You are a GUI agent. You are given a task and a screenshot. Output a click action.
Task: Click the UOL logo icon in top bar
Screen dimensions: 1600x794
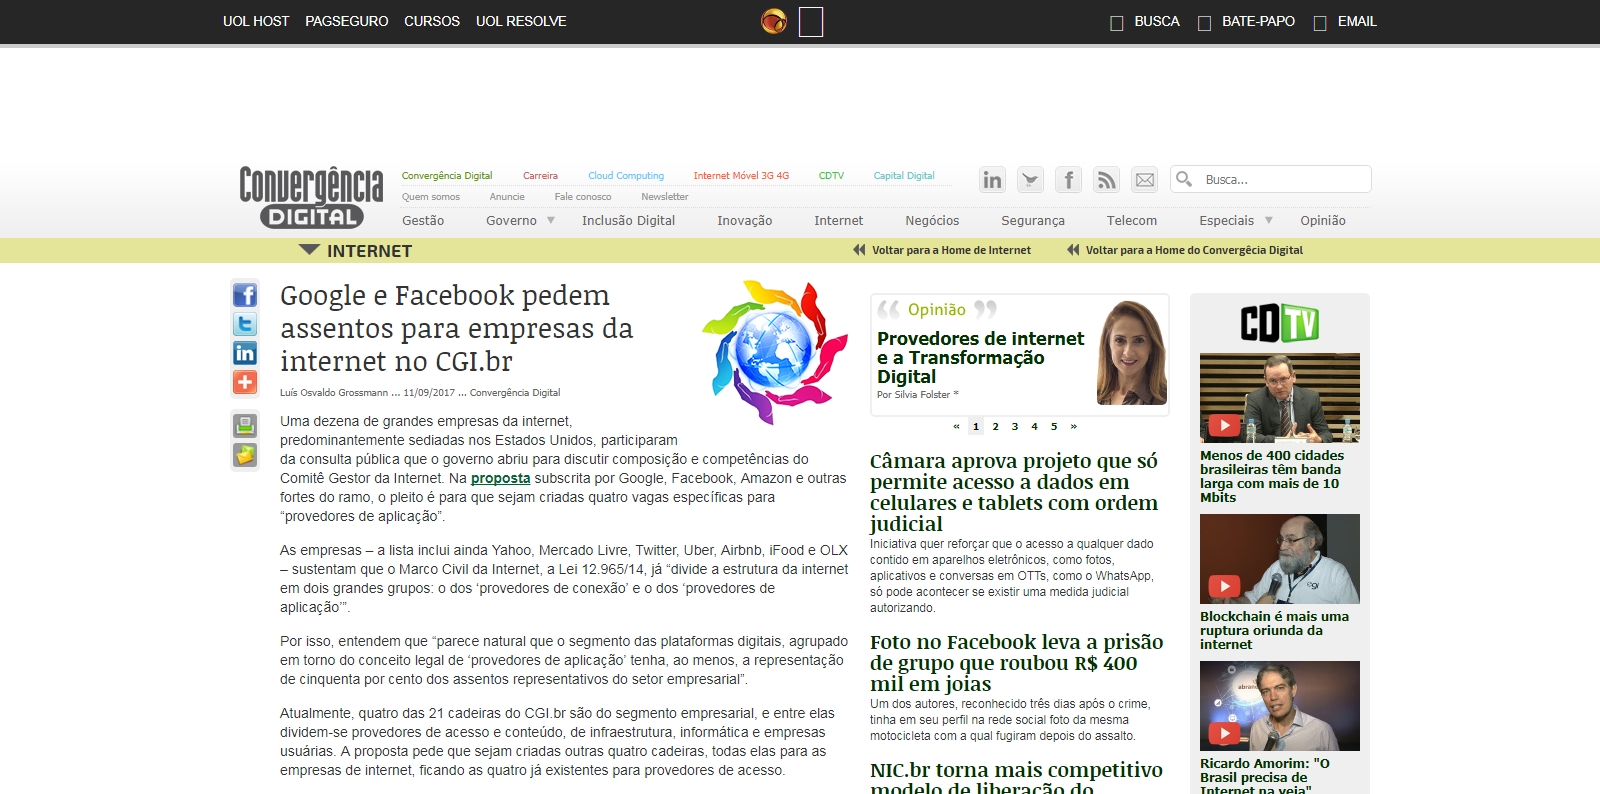click(774, 21)
